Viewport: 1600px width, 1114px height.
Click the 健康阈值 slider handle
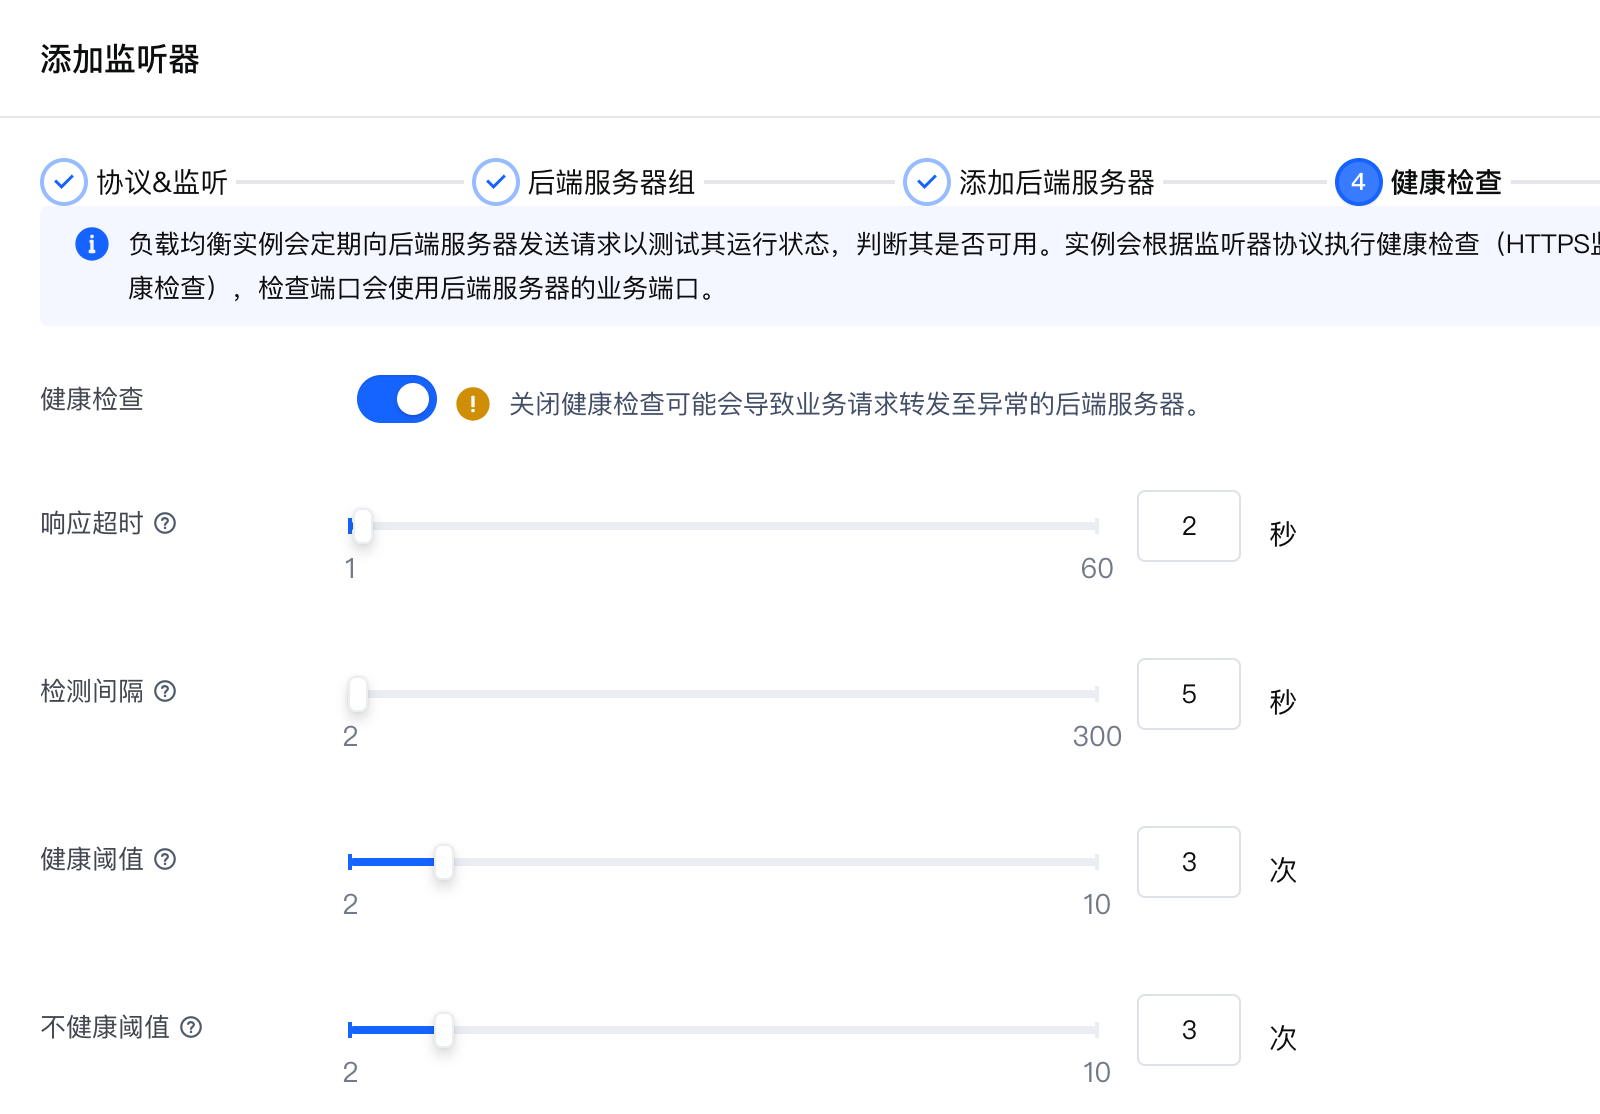click(x=444, y=862)
